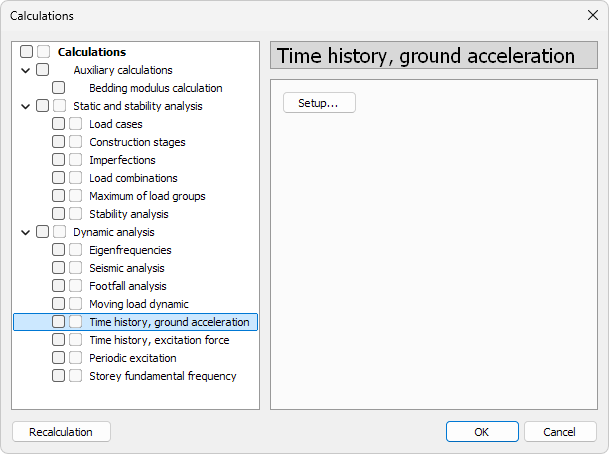
Task: Collapse the Dynamic analysis branch
Action: coord(26,232)
